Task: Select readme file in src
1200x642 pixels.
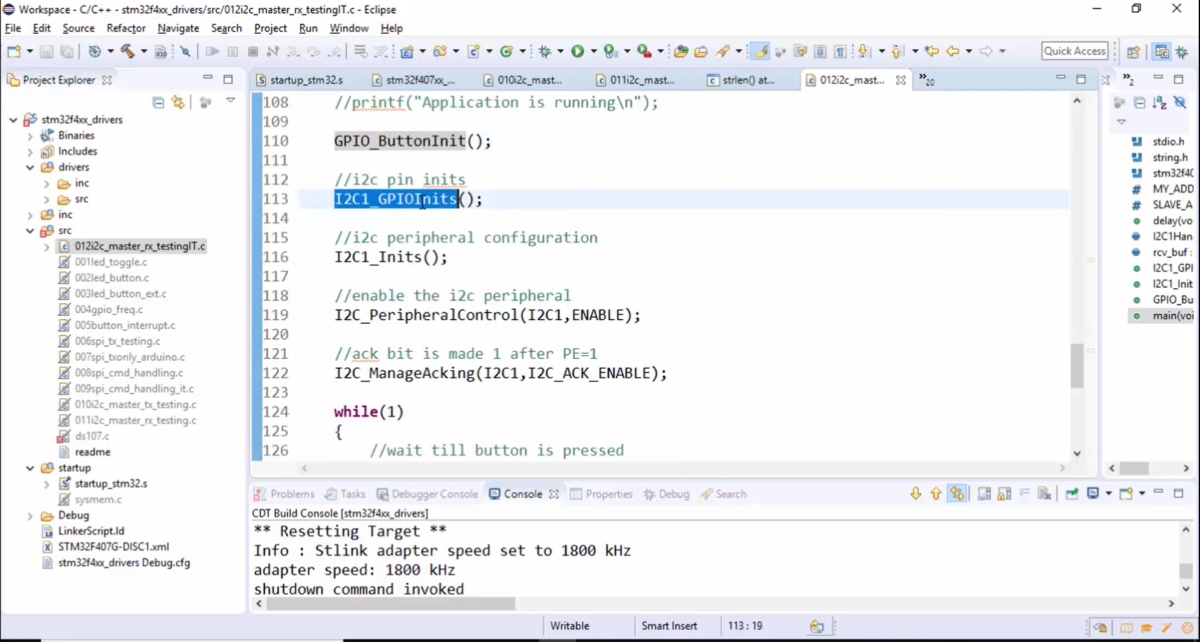Action: [x=92, y=452]
